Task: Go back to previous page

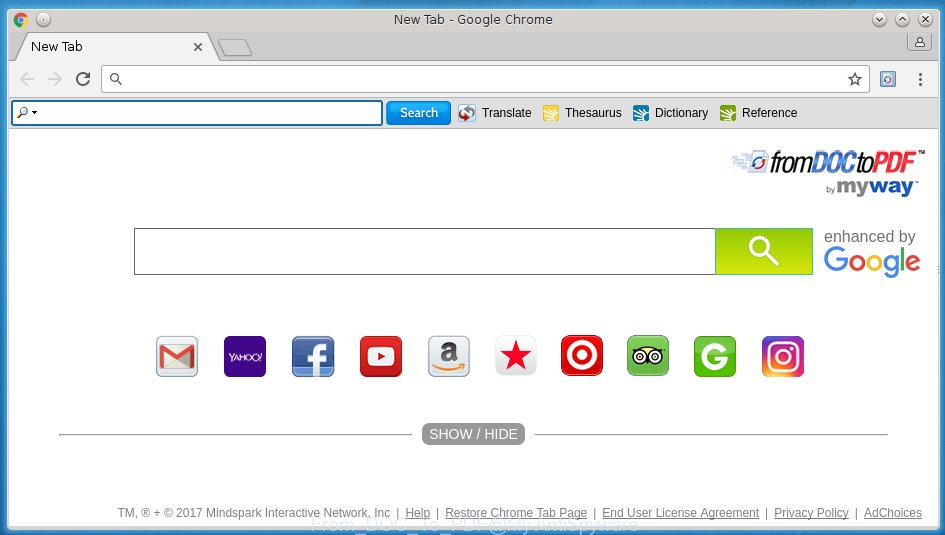Action: point(27,79)
